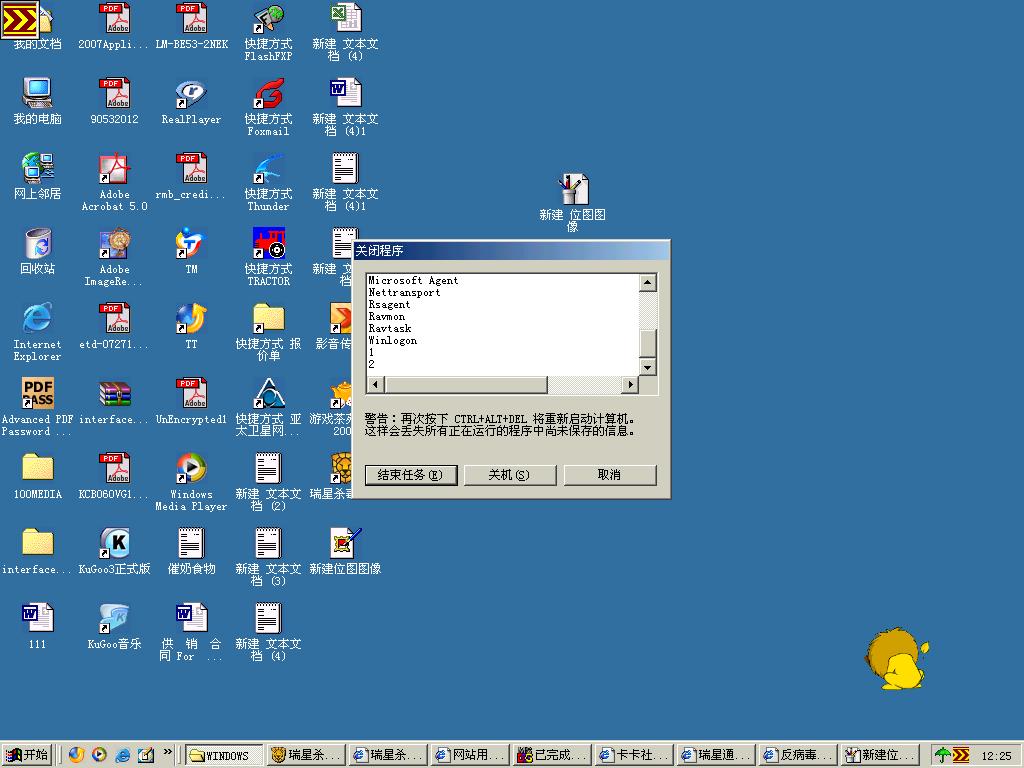Select the Windows Media Player shortcut
The image size is (1024, 768).
191,481
